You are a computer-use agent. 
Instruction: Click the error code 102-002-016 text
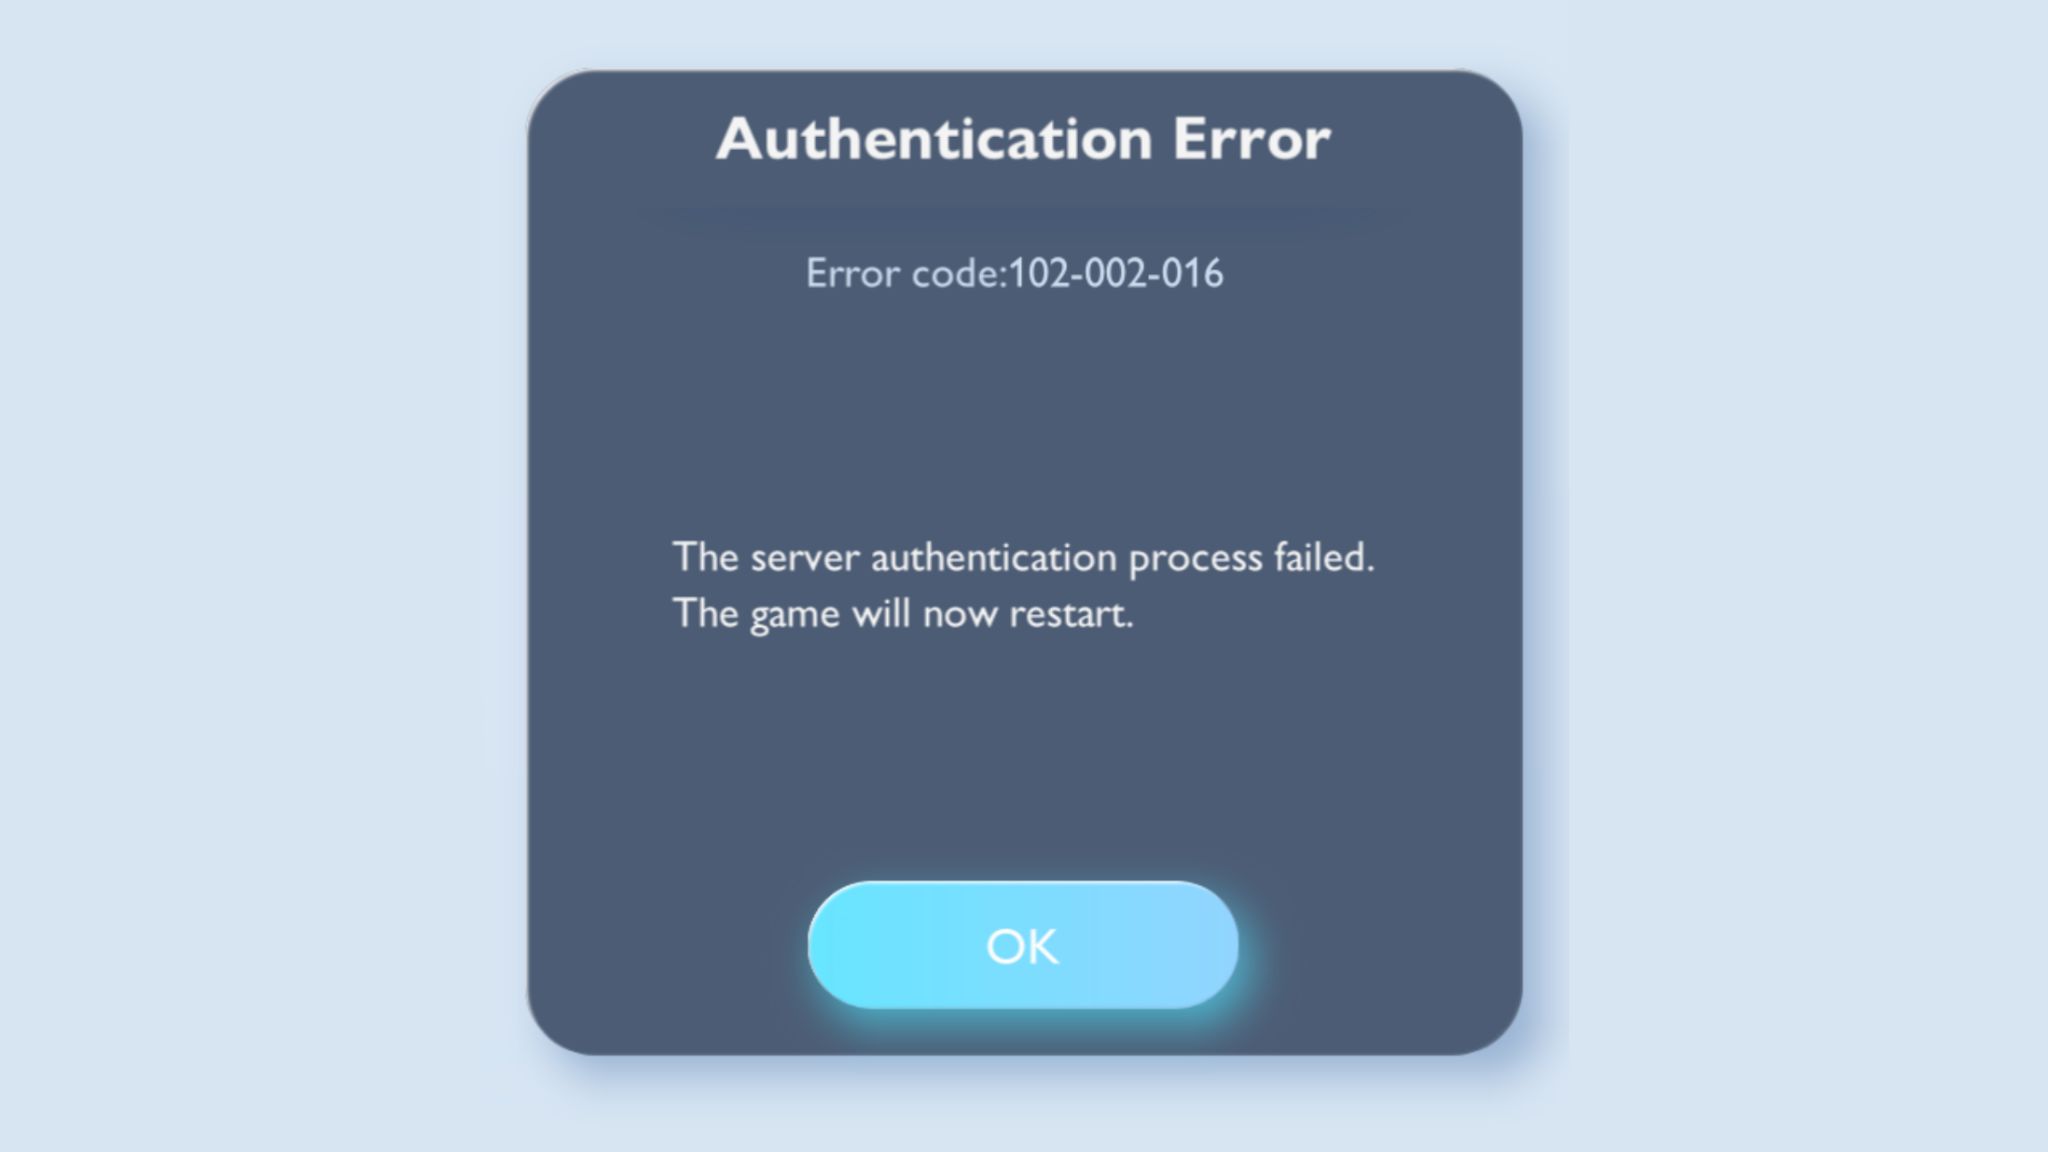1014,273
